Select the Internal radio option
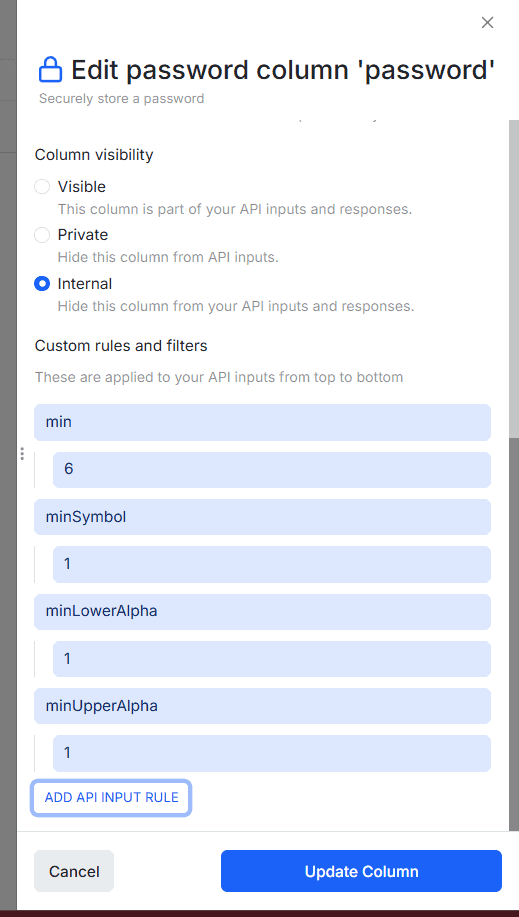The width and height of the screenshot is (519, 917). tap(42, 284)
